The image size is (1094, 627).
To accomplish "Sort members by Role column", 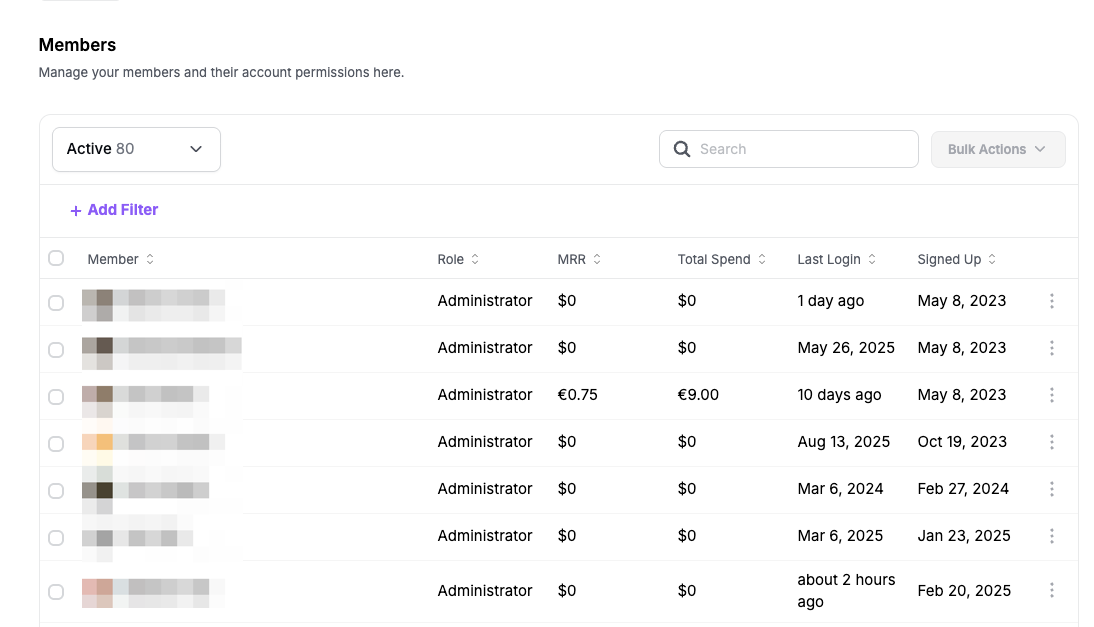I will (x=458, y=259).
